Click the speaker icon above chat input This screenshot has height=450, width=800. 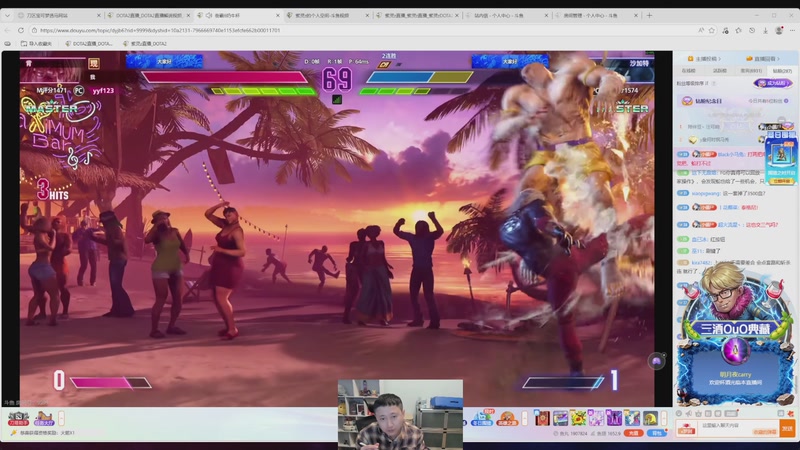pyautogui.click(x=689, y=413)
